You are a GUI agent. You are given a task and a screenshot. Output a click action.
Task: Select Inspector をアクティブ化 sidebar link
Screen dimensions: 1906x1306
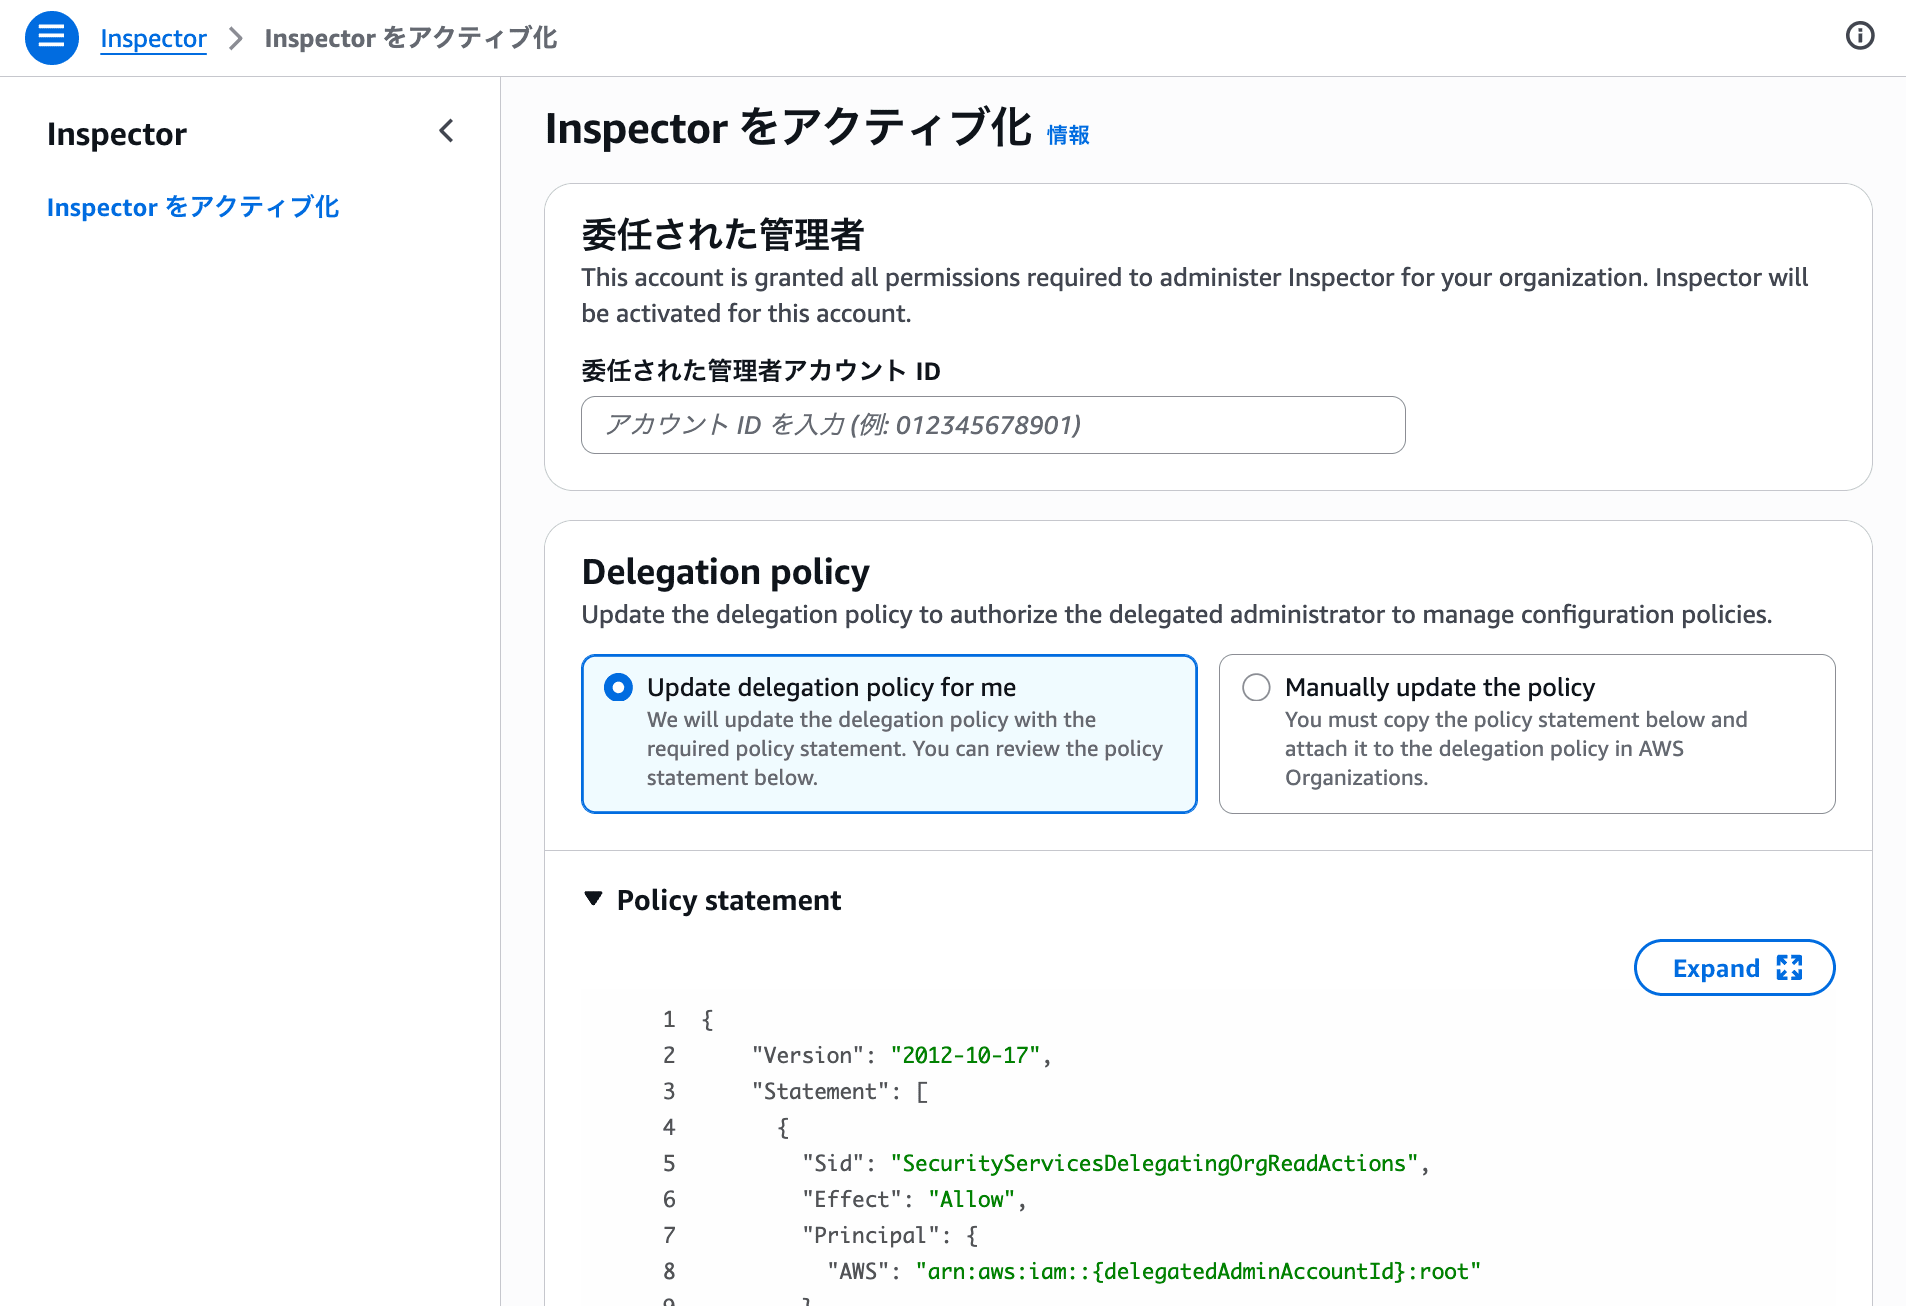(x=193, y=207)
